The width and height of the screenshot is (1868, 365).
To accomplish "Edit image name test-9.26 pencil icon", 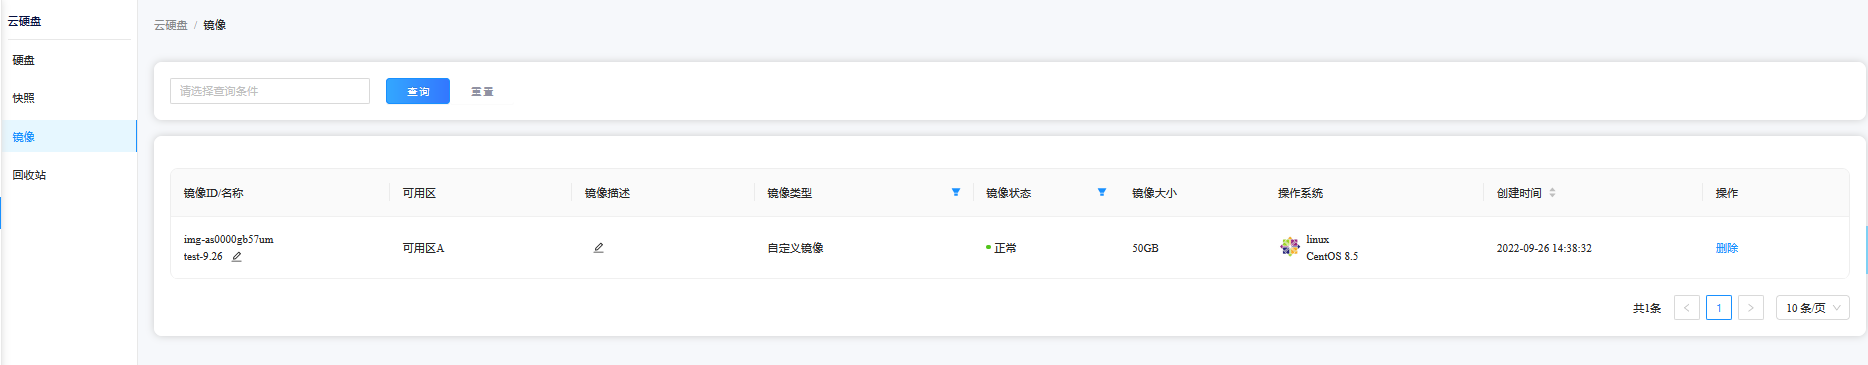I will pyautogui.click(x=237, y=257).
